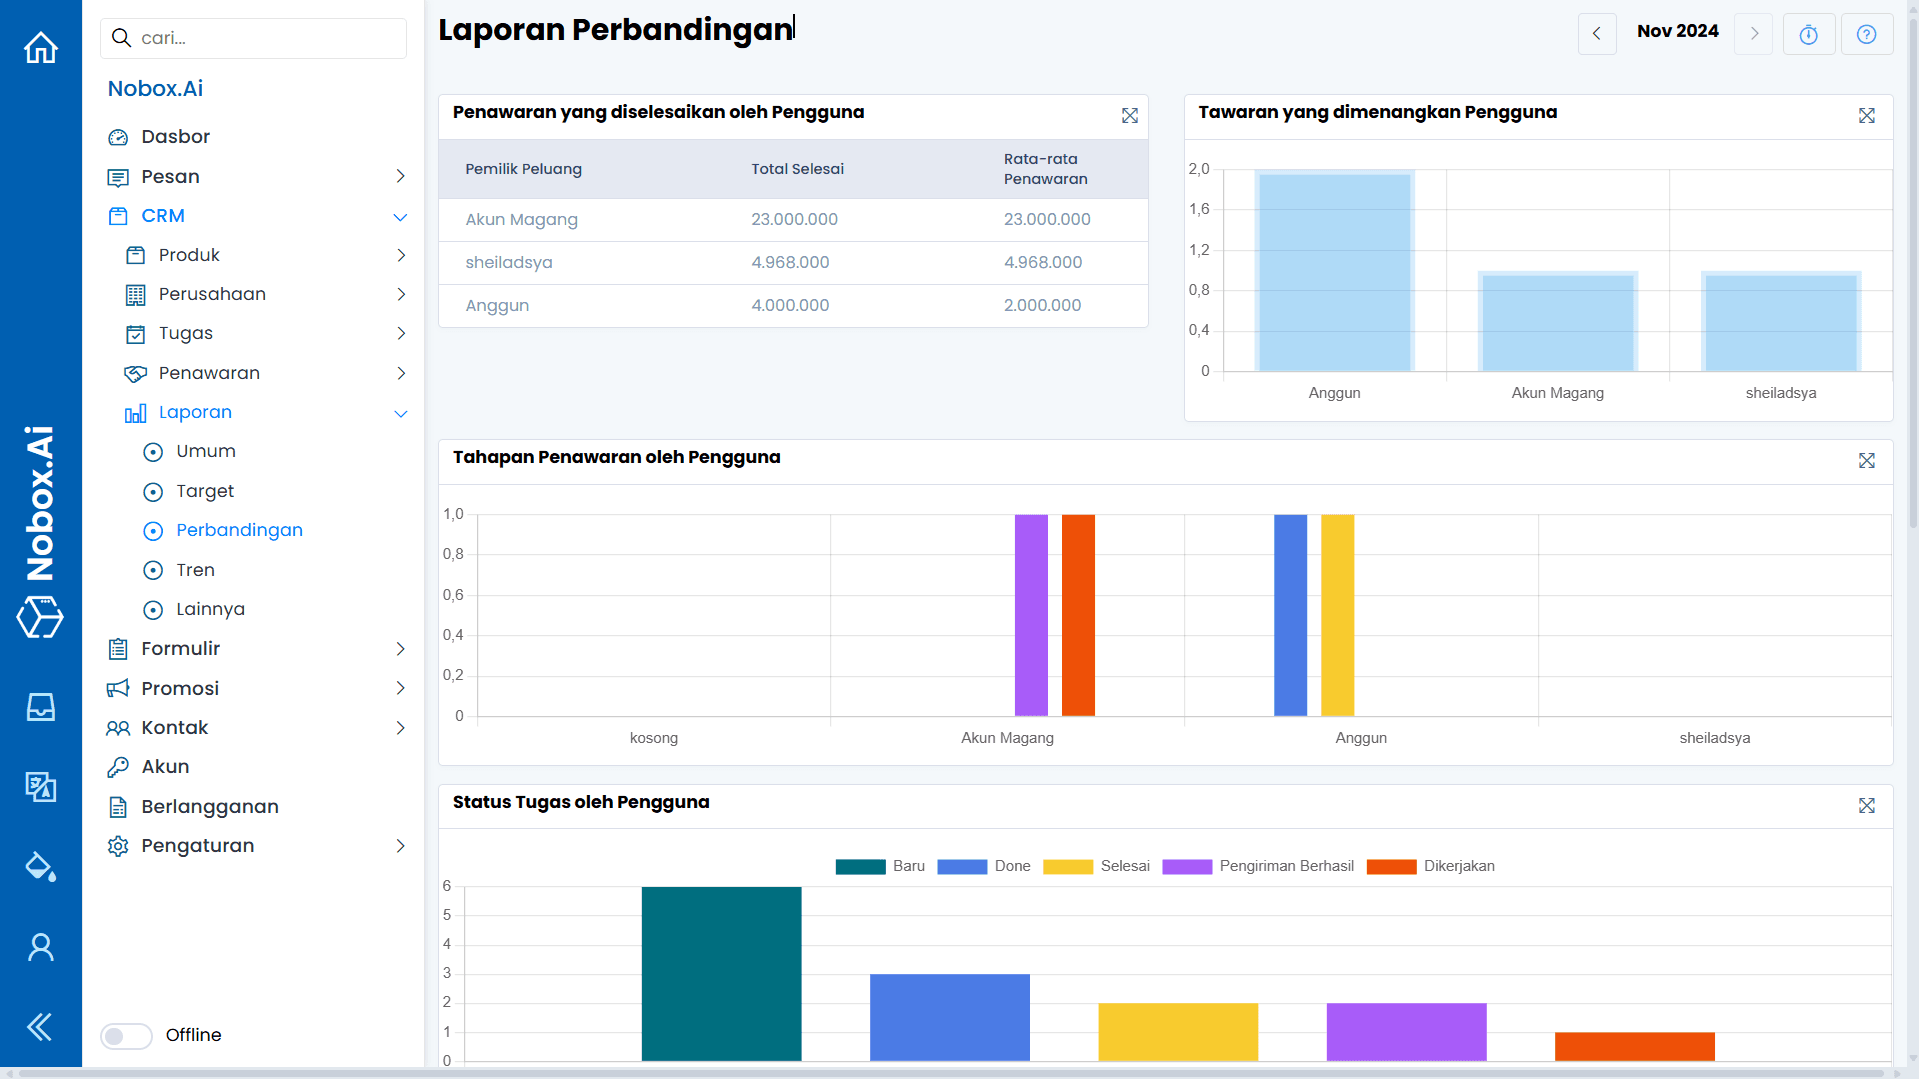The width and height of the screenshot is (1919, 1079).
Task: Open the Pengaturan menu item
Action: pos(198,845)
